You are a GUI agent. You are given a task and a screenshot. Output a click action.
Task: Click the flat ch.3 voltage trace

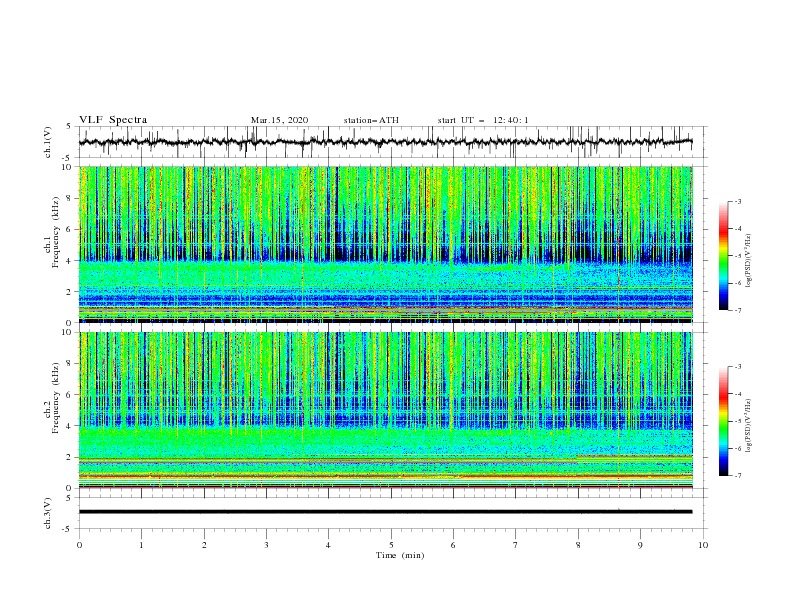pos(385,512)
